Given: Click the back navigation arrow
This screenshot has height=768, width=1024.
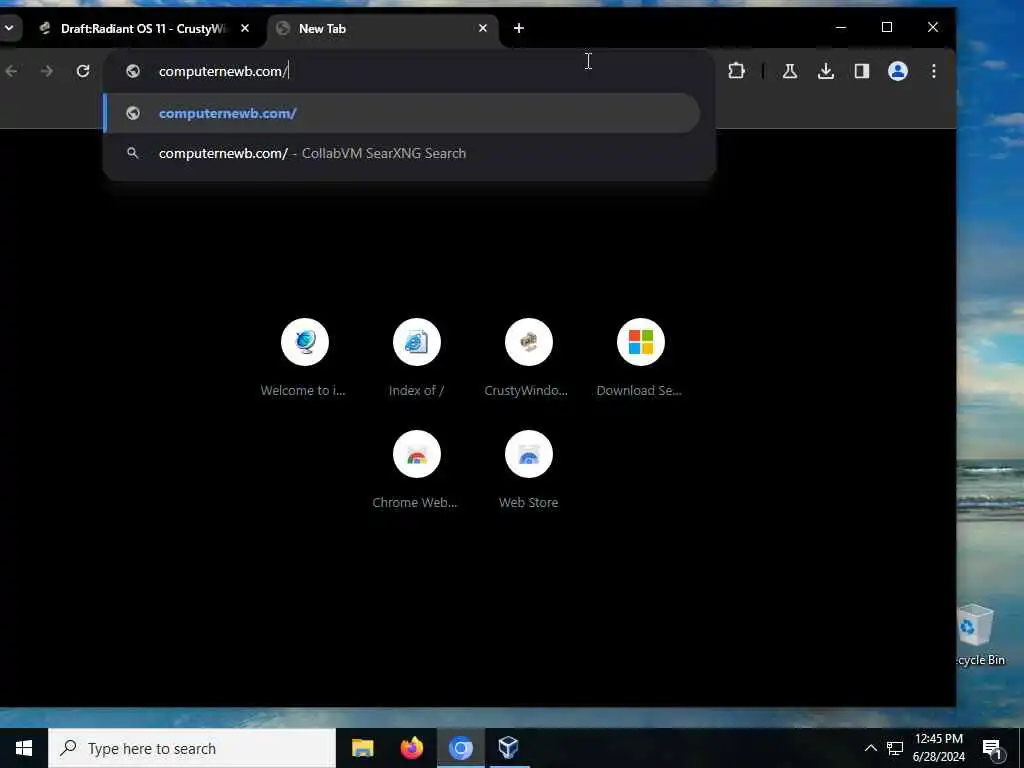Looking at the screenshot, I should click(x=12, y=71).
